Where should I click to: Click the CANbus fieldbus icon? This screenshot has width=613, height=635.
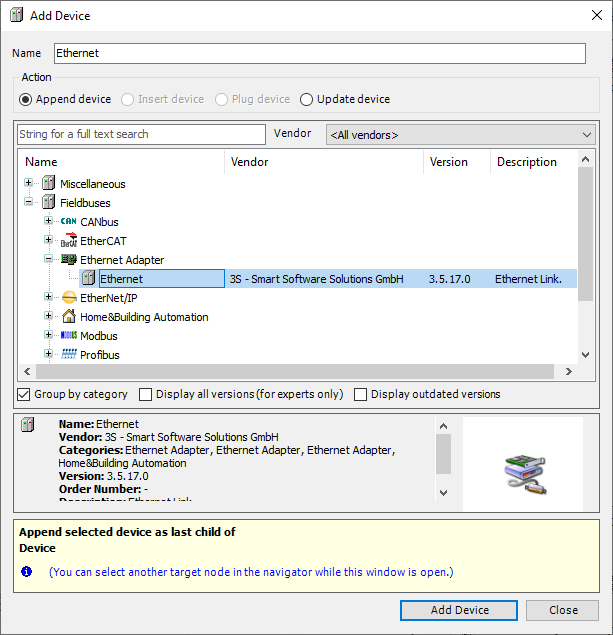pyautogui.click(x=68, y=222)
